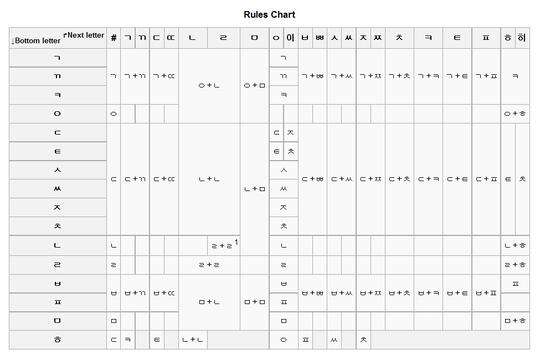Select the ㄹ column header
Screen dimensions: 540x360
click(224, 38)
